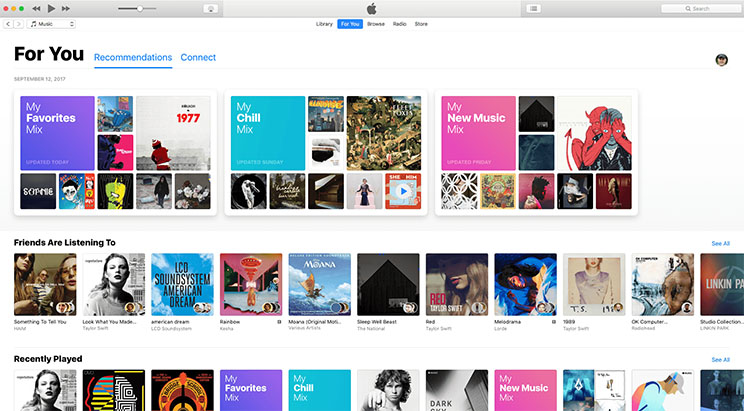
Task: Open the Music media type dropdown
Action: (x=52, y=23)
